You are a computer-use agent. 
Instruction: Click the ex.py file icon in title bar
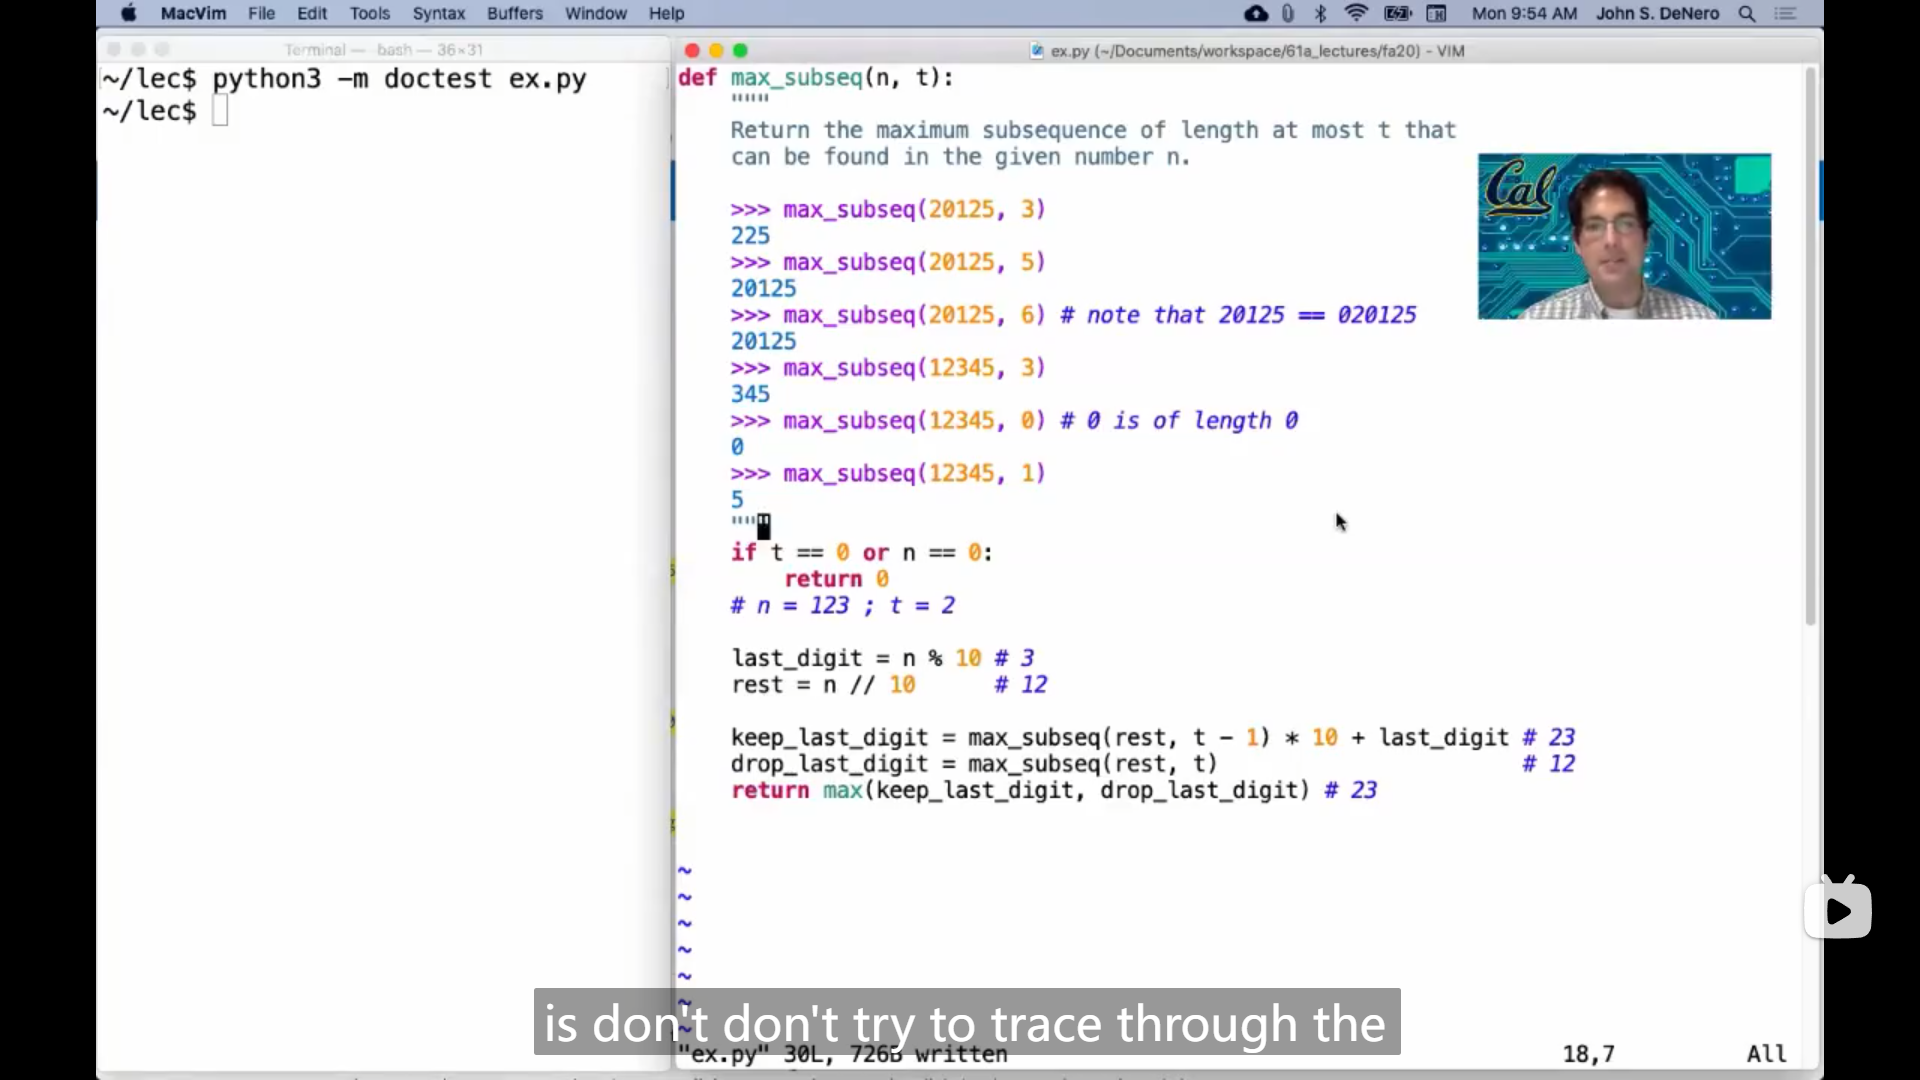(x=1037, y=51)
